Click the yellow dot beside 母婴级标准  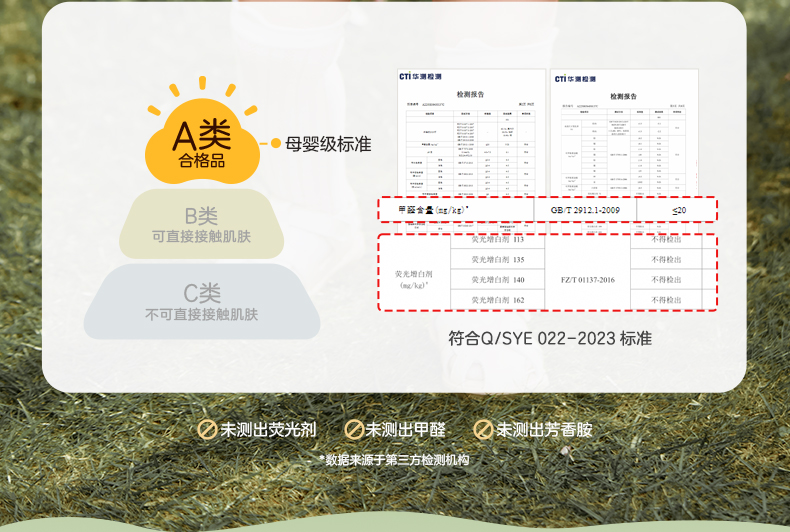276,144
